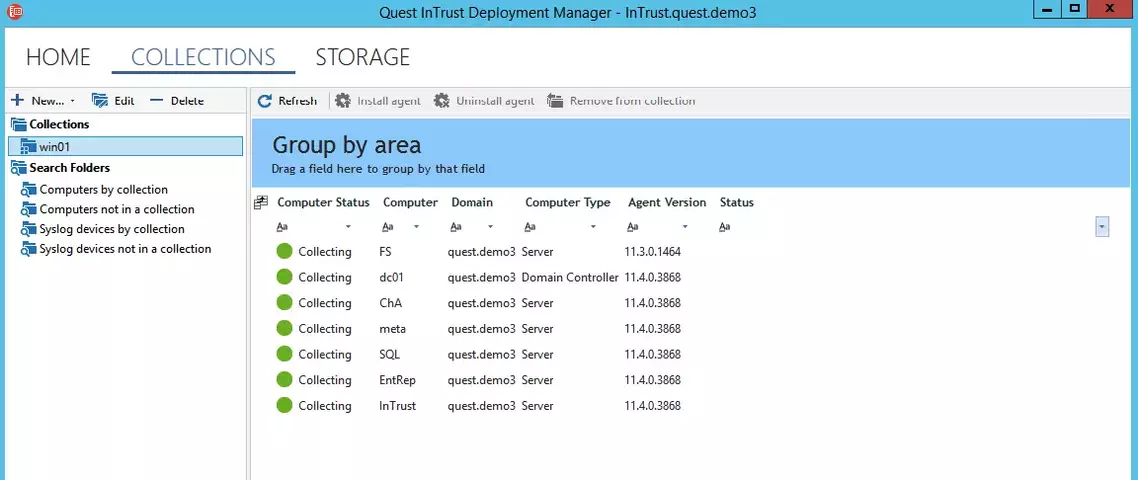Click the Remove from collection label
This screenshot has height=480, width=1138.
632,101
